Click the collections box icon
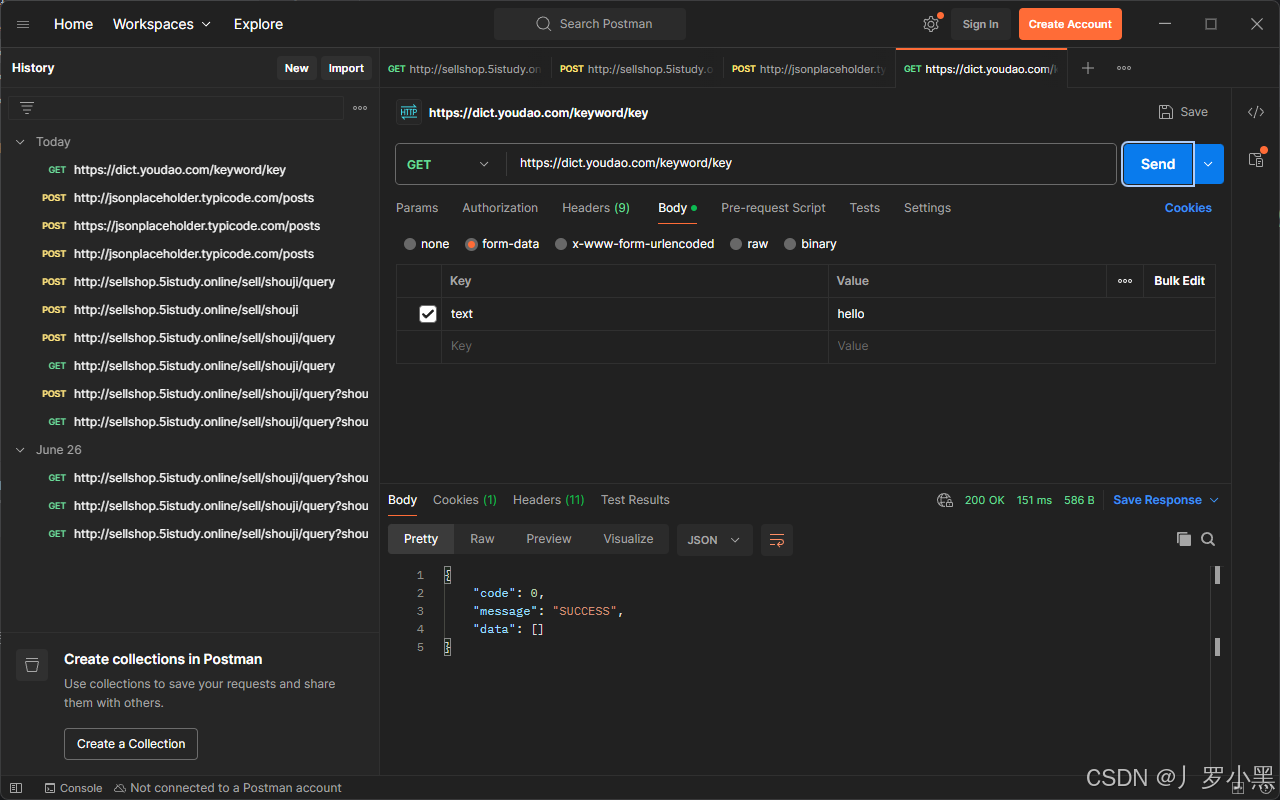 pyautogui.click(x=32, y=665)
